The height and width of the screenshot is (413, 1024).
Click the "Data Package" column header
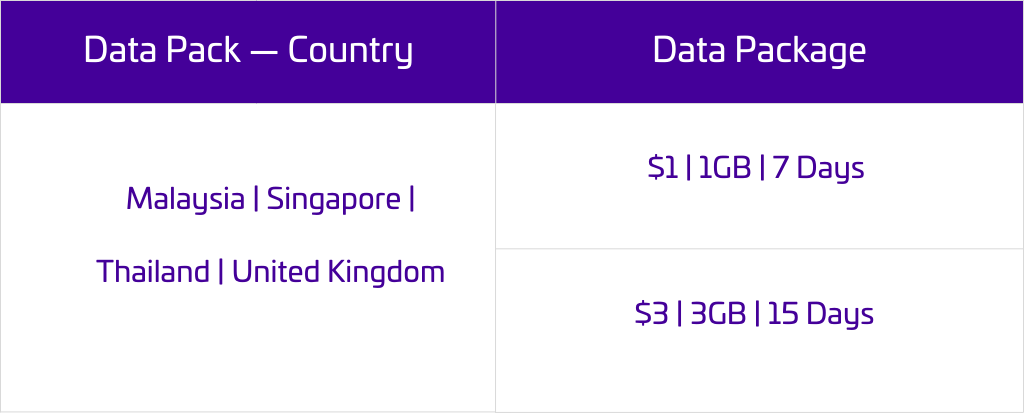[759, 51]
